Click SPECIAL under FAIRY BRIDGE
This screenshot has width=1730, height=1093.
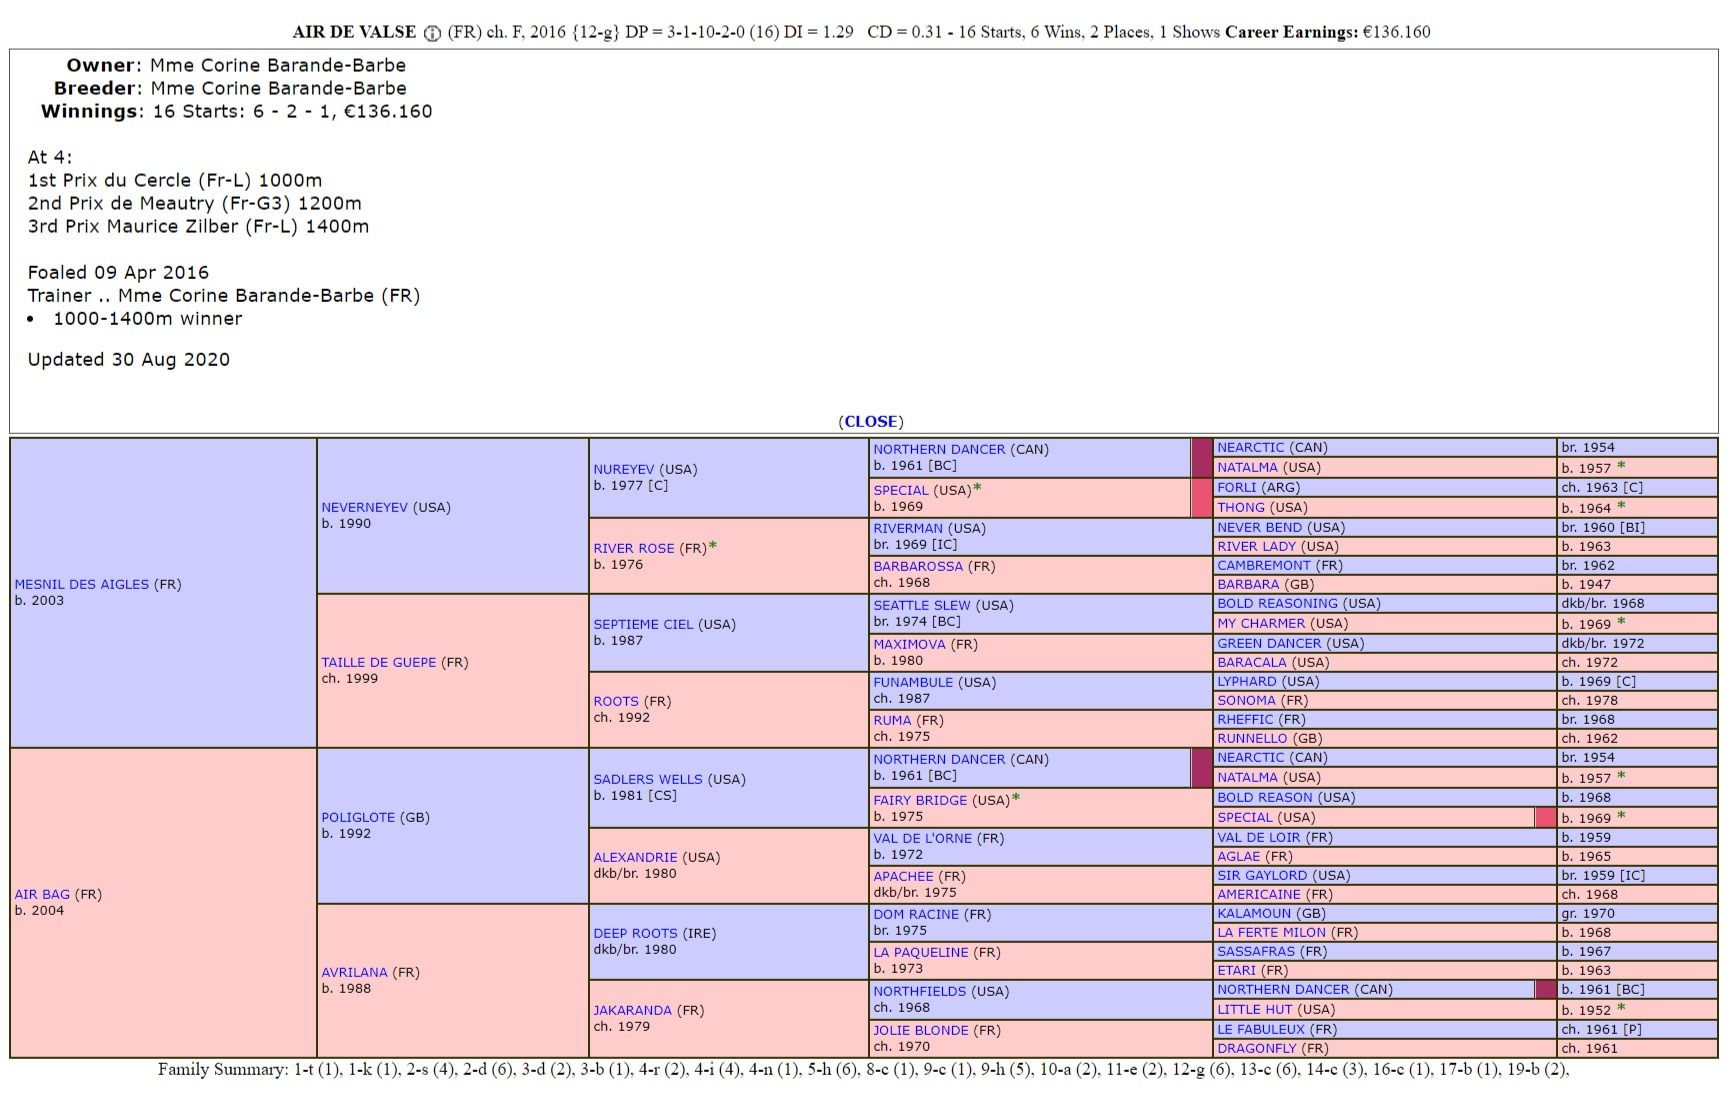click(1245, 817)
